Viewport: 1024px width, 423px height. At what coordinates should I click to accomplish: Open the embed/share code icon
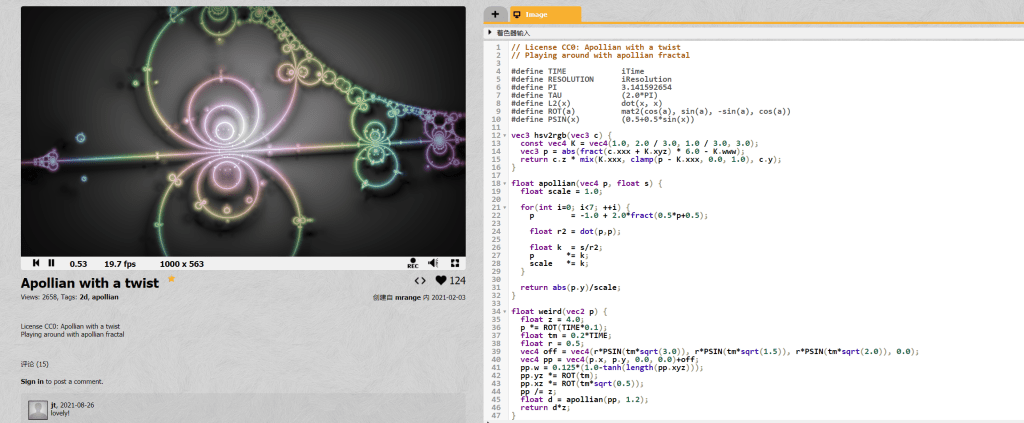click(x=420, y=282)
